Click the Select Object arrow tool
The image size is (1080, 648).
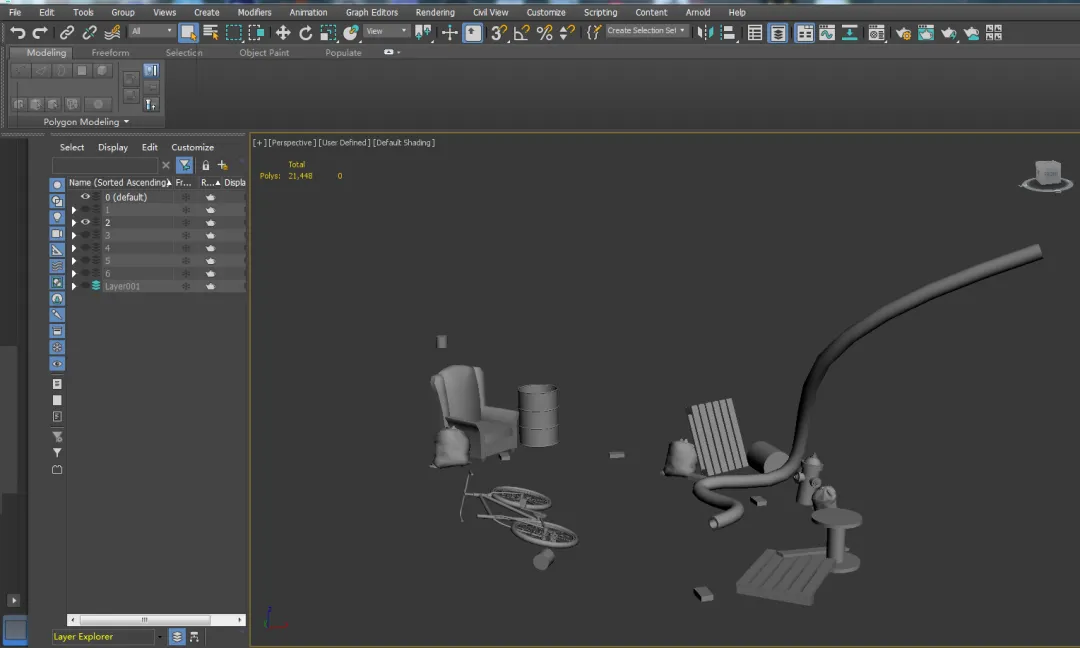click(189, 33)
